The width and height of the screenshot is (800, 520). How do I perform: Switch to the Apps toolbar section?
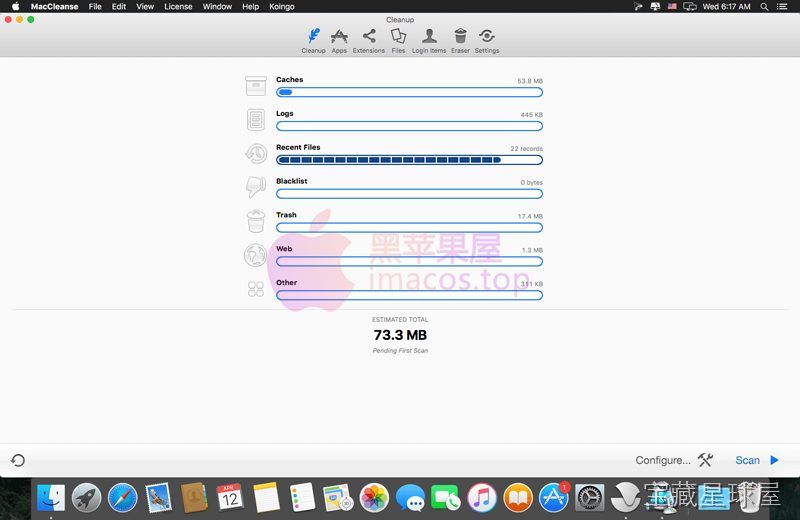click(x=339, y=41)
